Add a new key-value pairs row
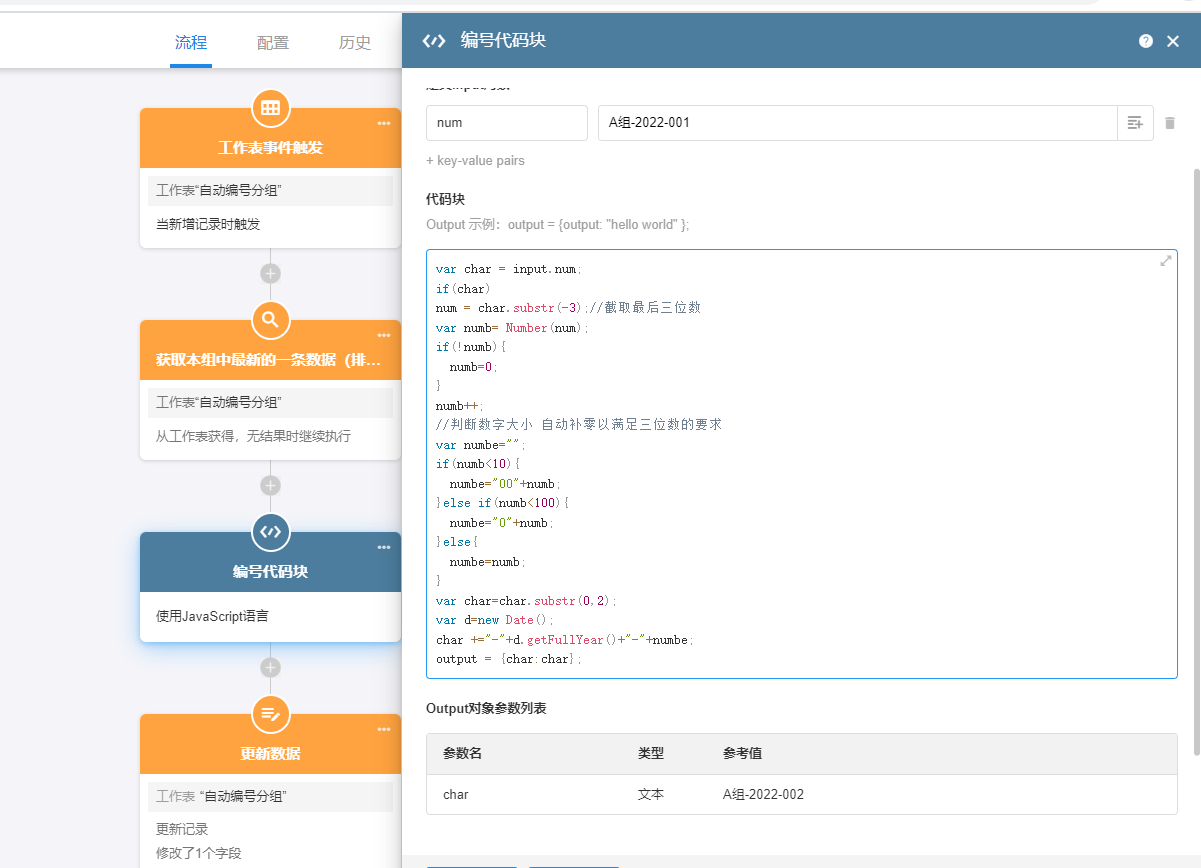This screenshot has width=1201, height=868. (475, 161)
